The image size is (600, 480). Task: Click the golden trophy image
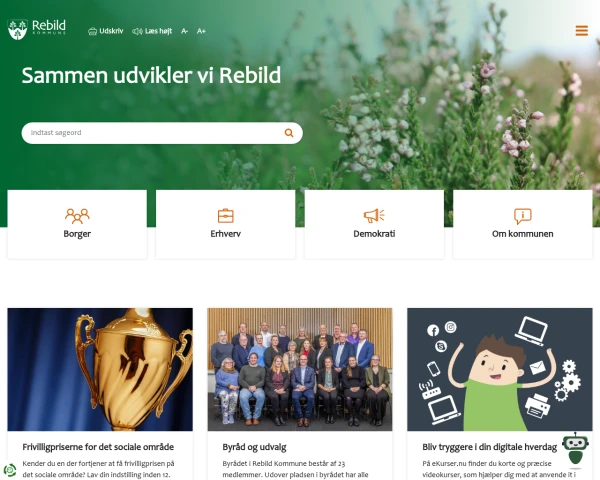click(x=100, y=369)
